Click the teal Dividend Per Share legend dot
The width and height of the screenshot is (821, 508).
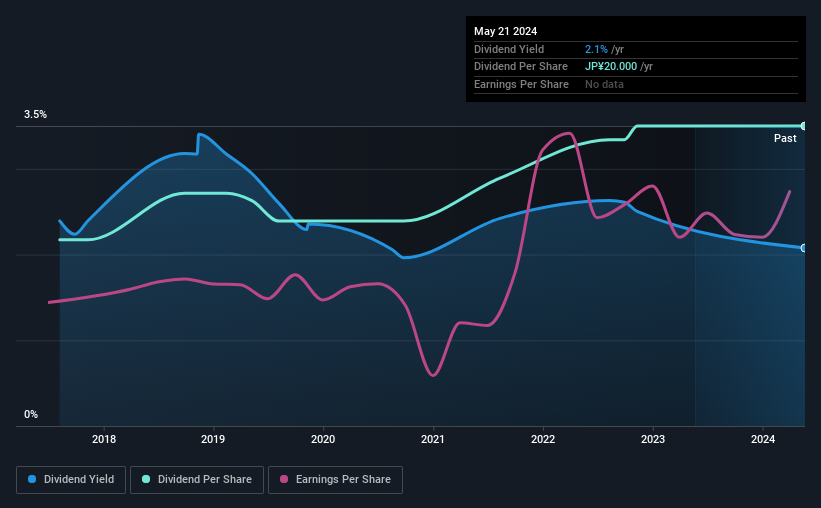click(x=146, y=480)
